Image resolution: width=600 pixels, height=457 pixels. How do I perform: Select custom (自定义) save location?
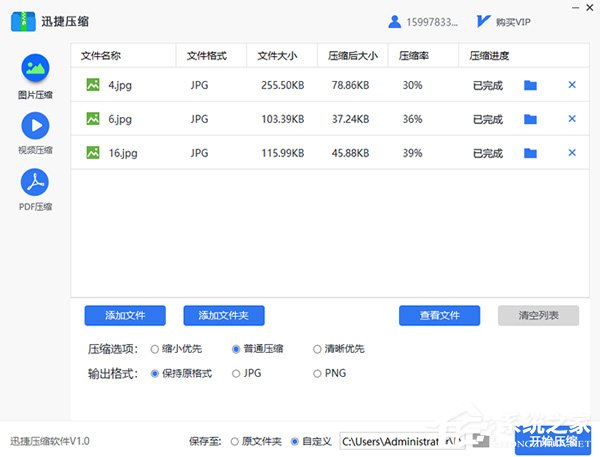(295, 442)
